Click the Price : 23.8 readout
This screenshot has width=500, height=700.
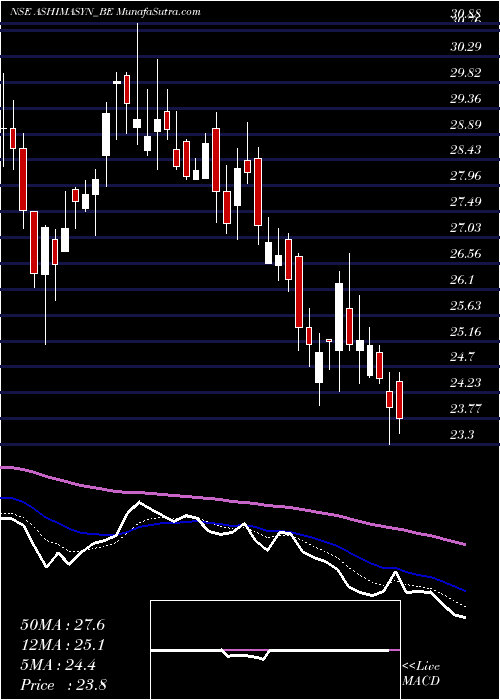[62, 685]
